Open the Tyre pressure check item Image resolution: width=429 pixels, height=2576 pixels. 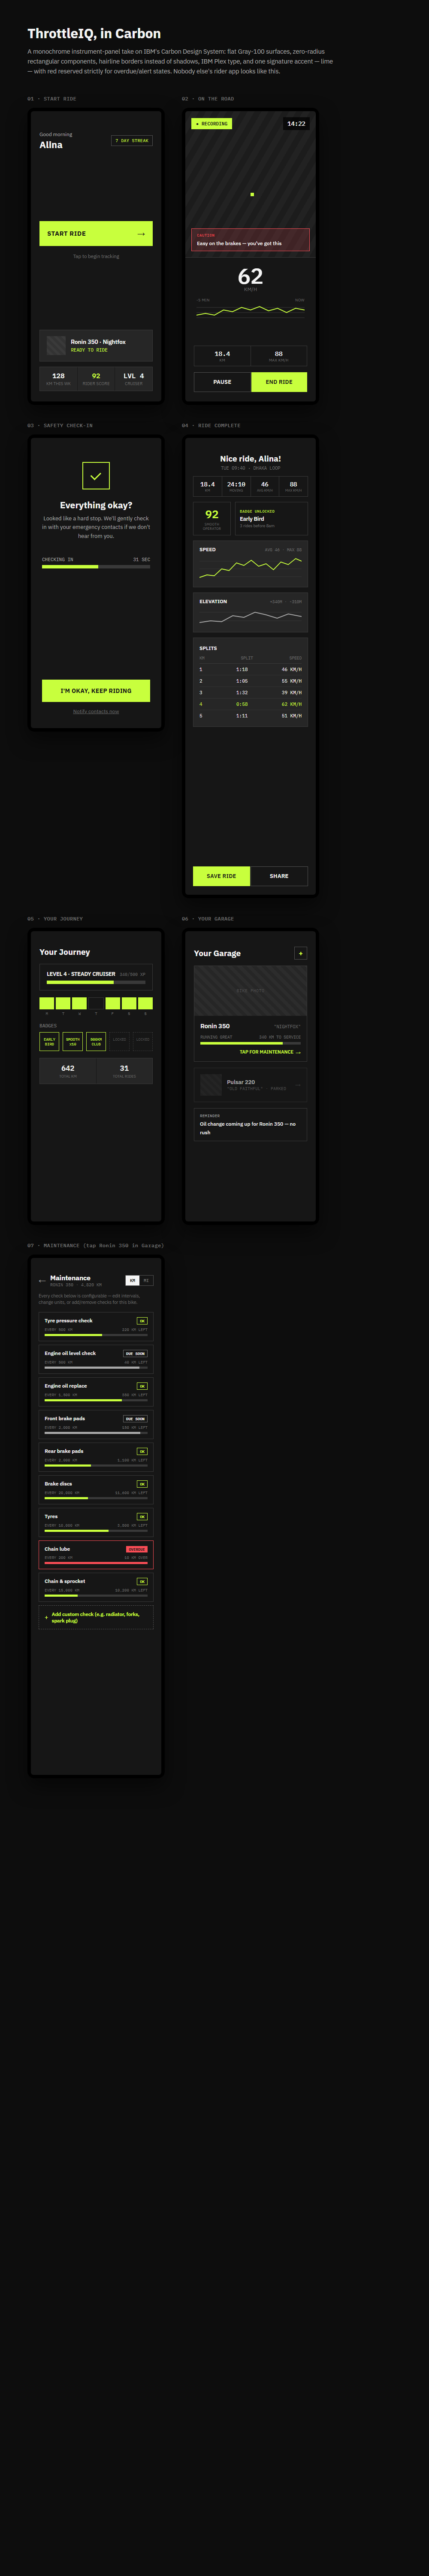tap(96, 1326)
